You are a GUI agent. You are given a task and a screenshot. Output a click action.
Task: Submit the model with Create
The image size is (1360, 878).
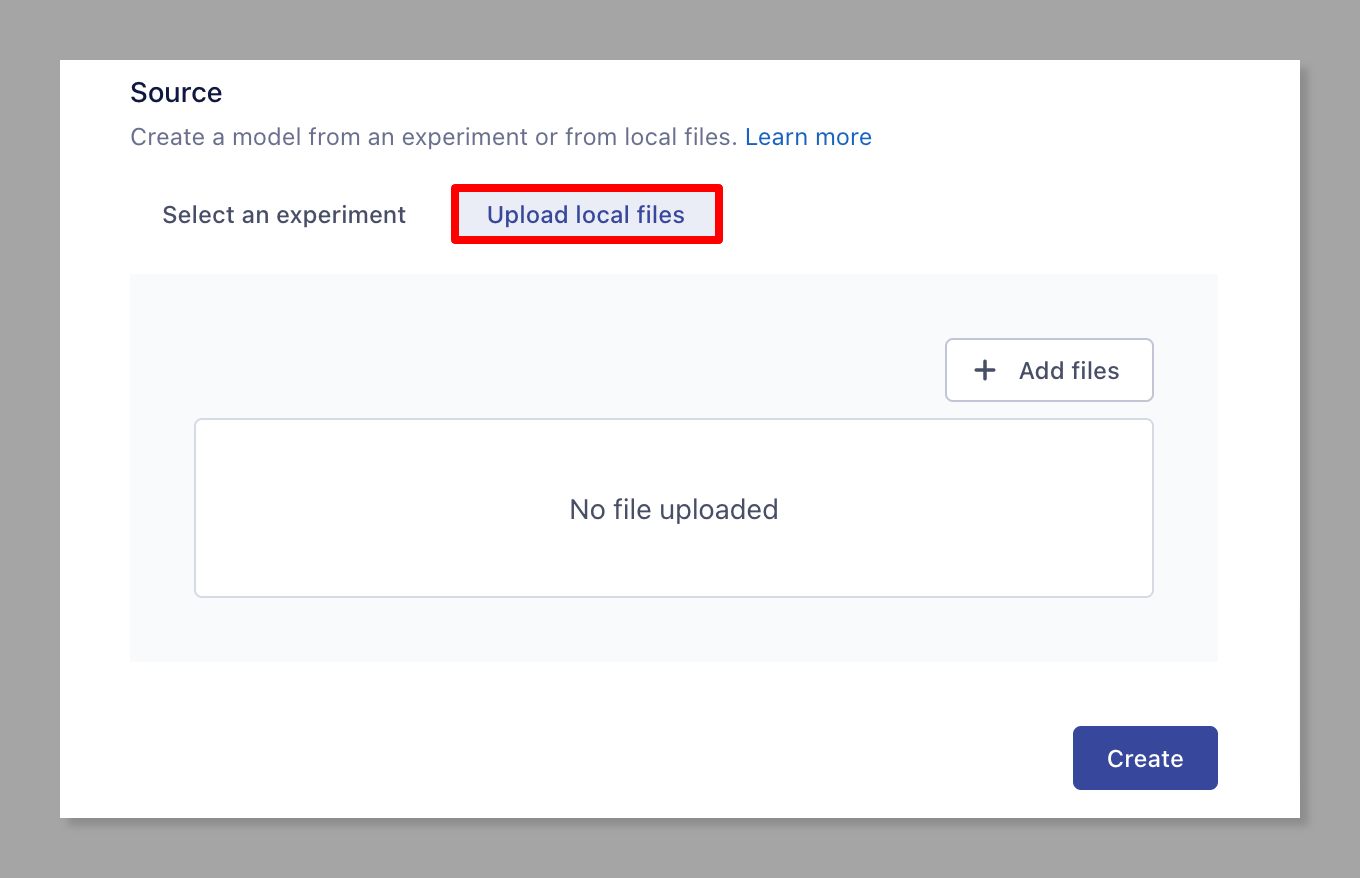point(1145,758)
